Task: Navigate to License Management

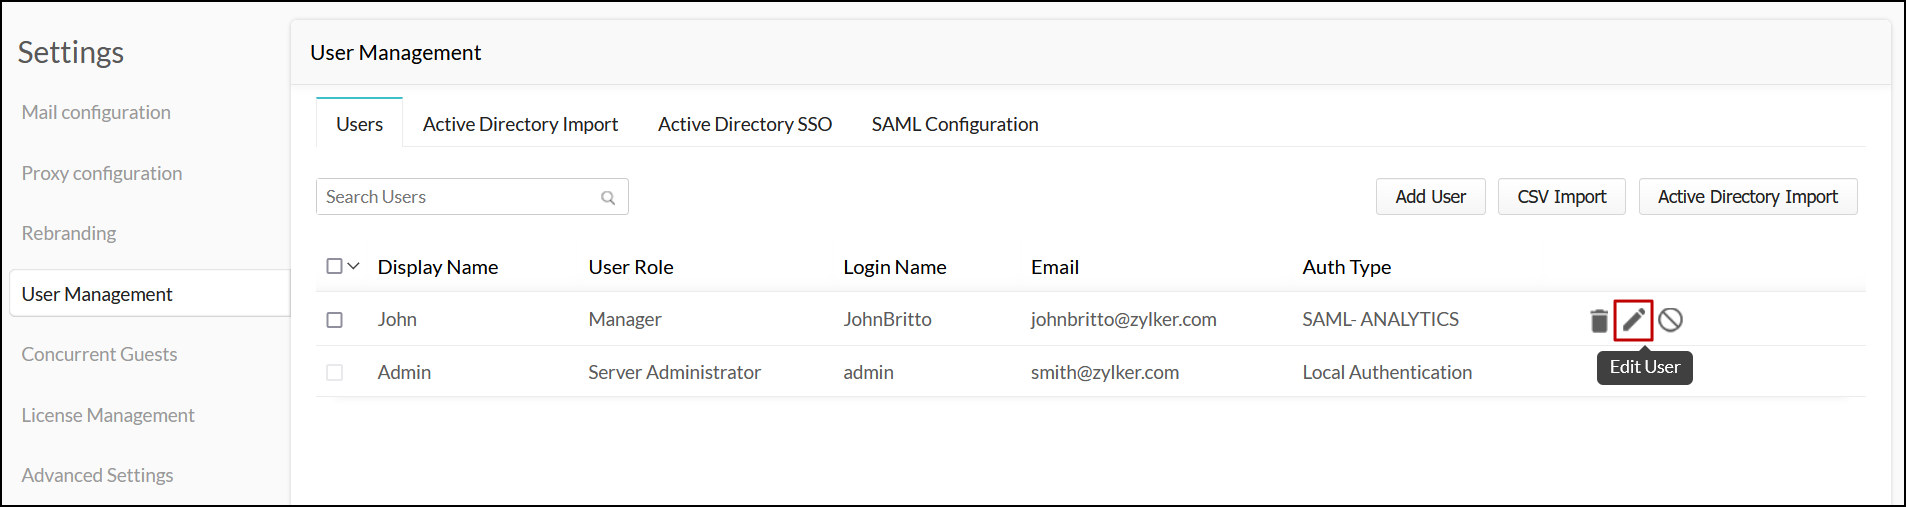Action: (x=108, y=415)
